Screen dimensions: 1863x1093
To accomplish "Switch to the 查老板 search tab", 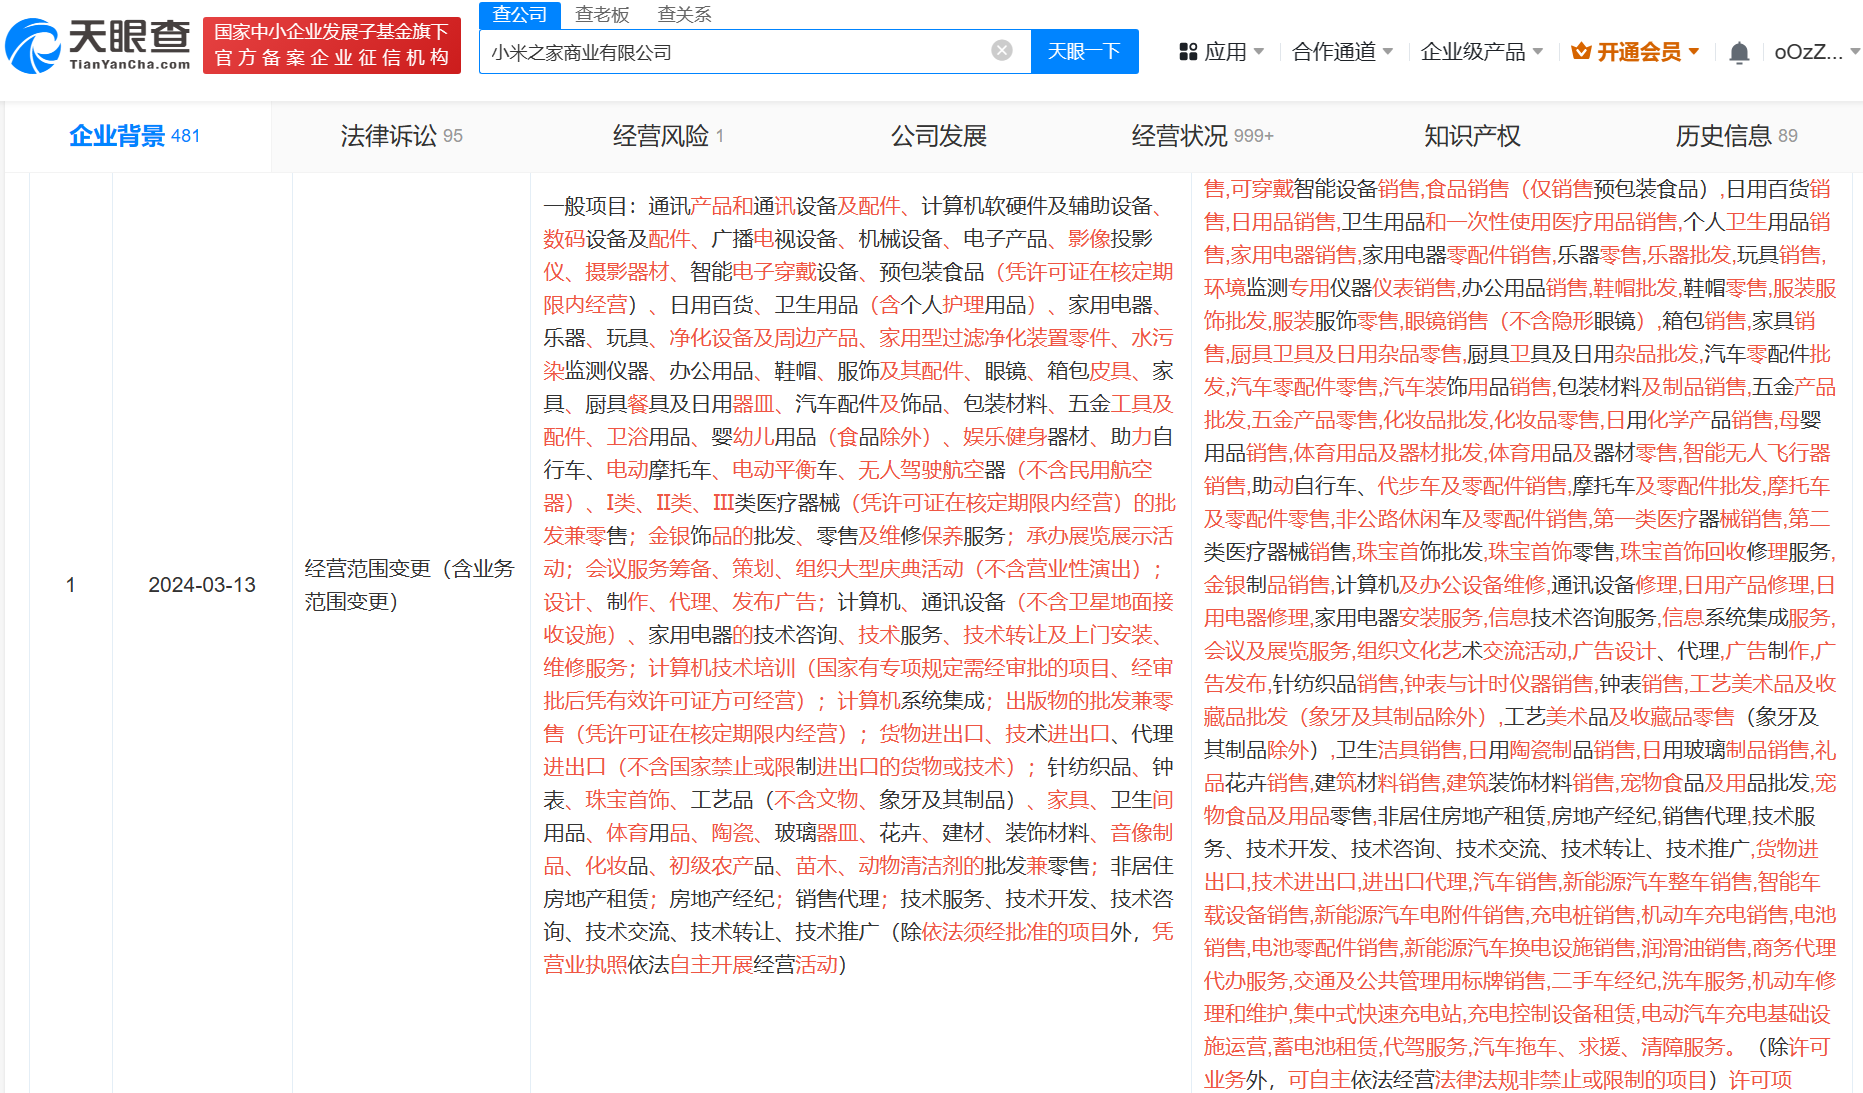I will (602, 14).
